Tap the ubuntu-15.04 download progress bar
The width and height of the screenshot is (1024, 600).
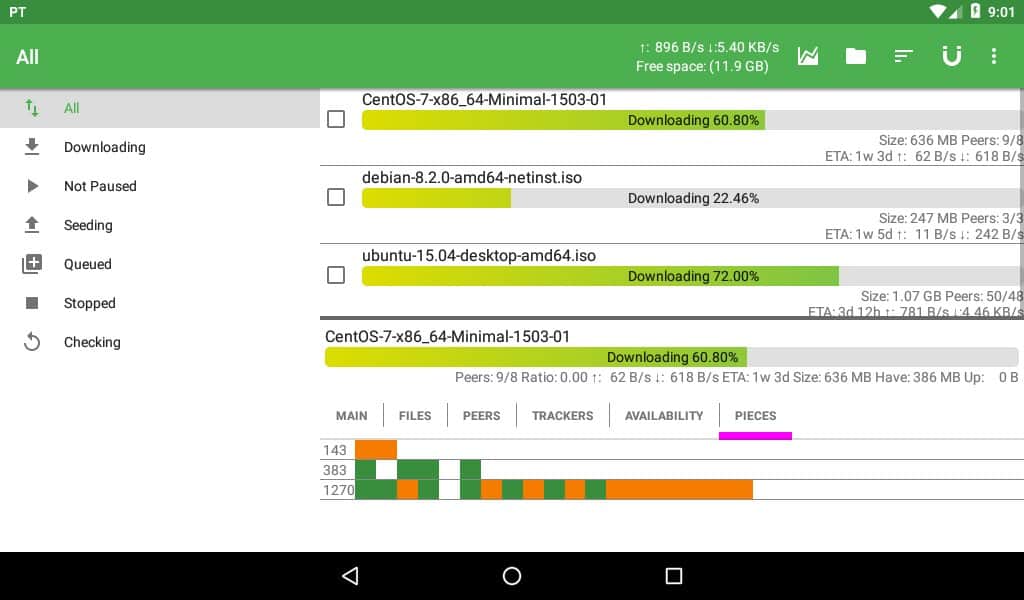pos(690,276)
